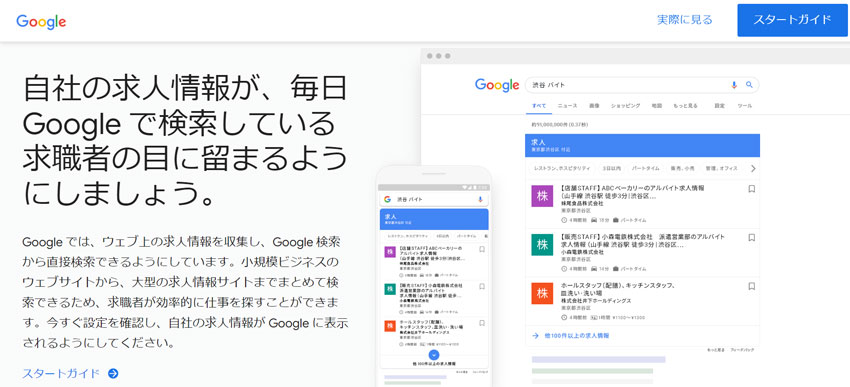The height and width of the screenshot is (387, 850).
Task: Click the clock icon under ABCベーカリー listing
Action: (564, 220)
